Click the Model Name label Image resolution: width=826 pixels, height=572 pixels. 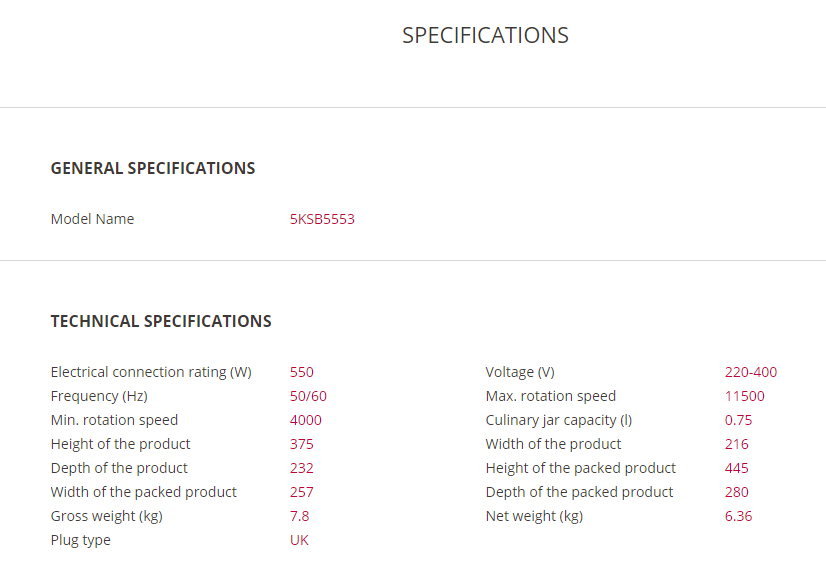(92, 219)
